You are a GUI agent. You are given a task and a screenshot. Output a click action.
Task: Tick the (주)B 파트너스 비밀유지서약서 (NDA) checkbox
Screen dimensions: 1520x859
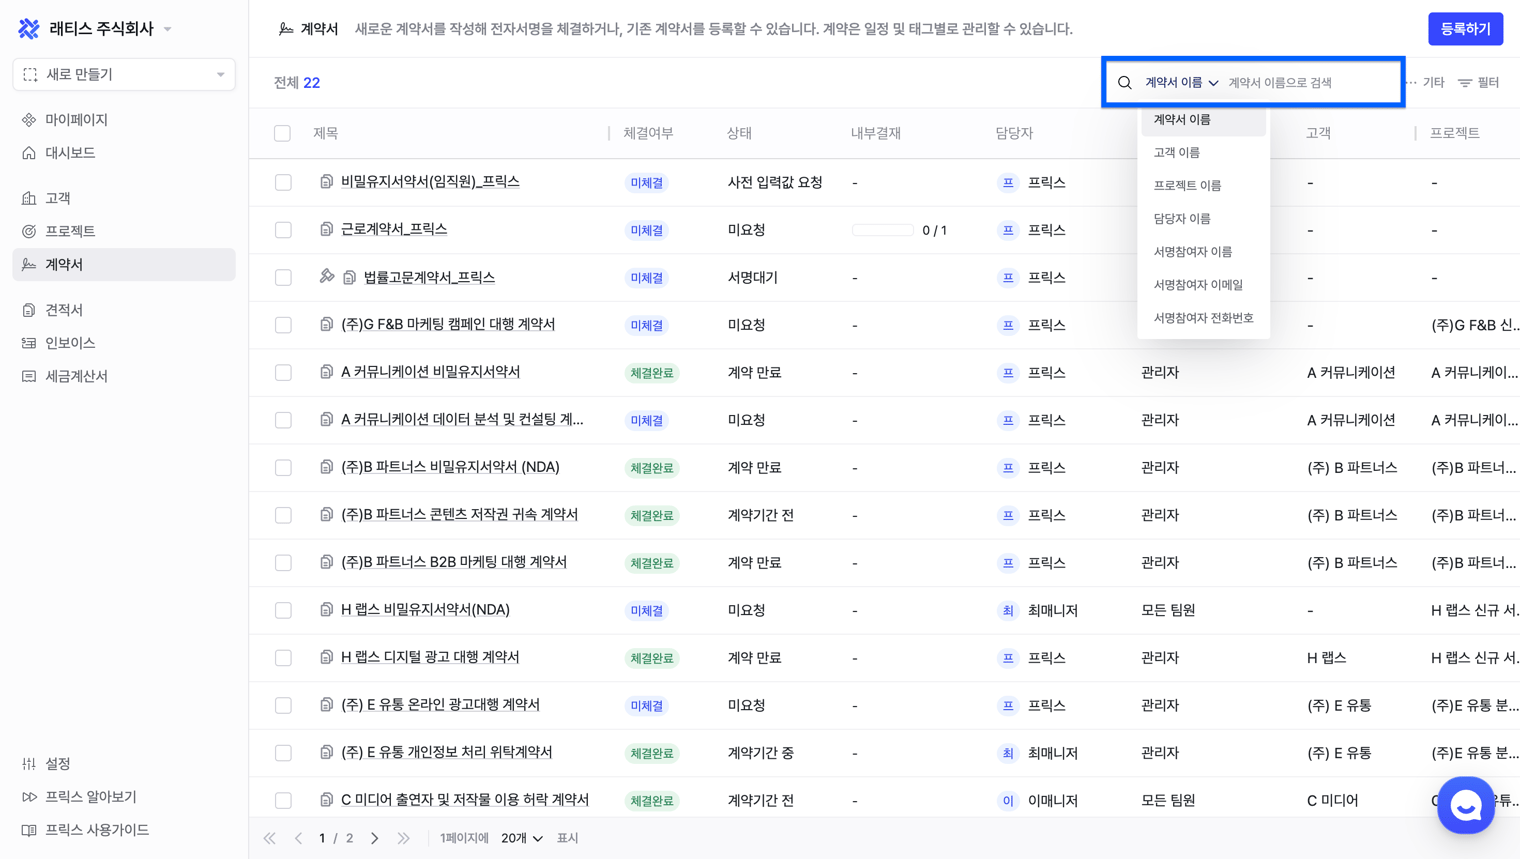(284, 468)
